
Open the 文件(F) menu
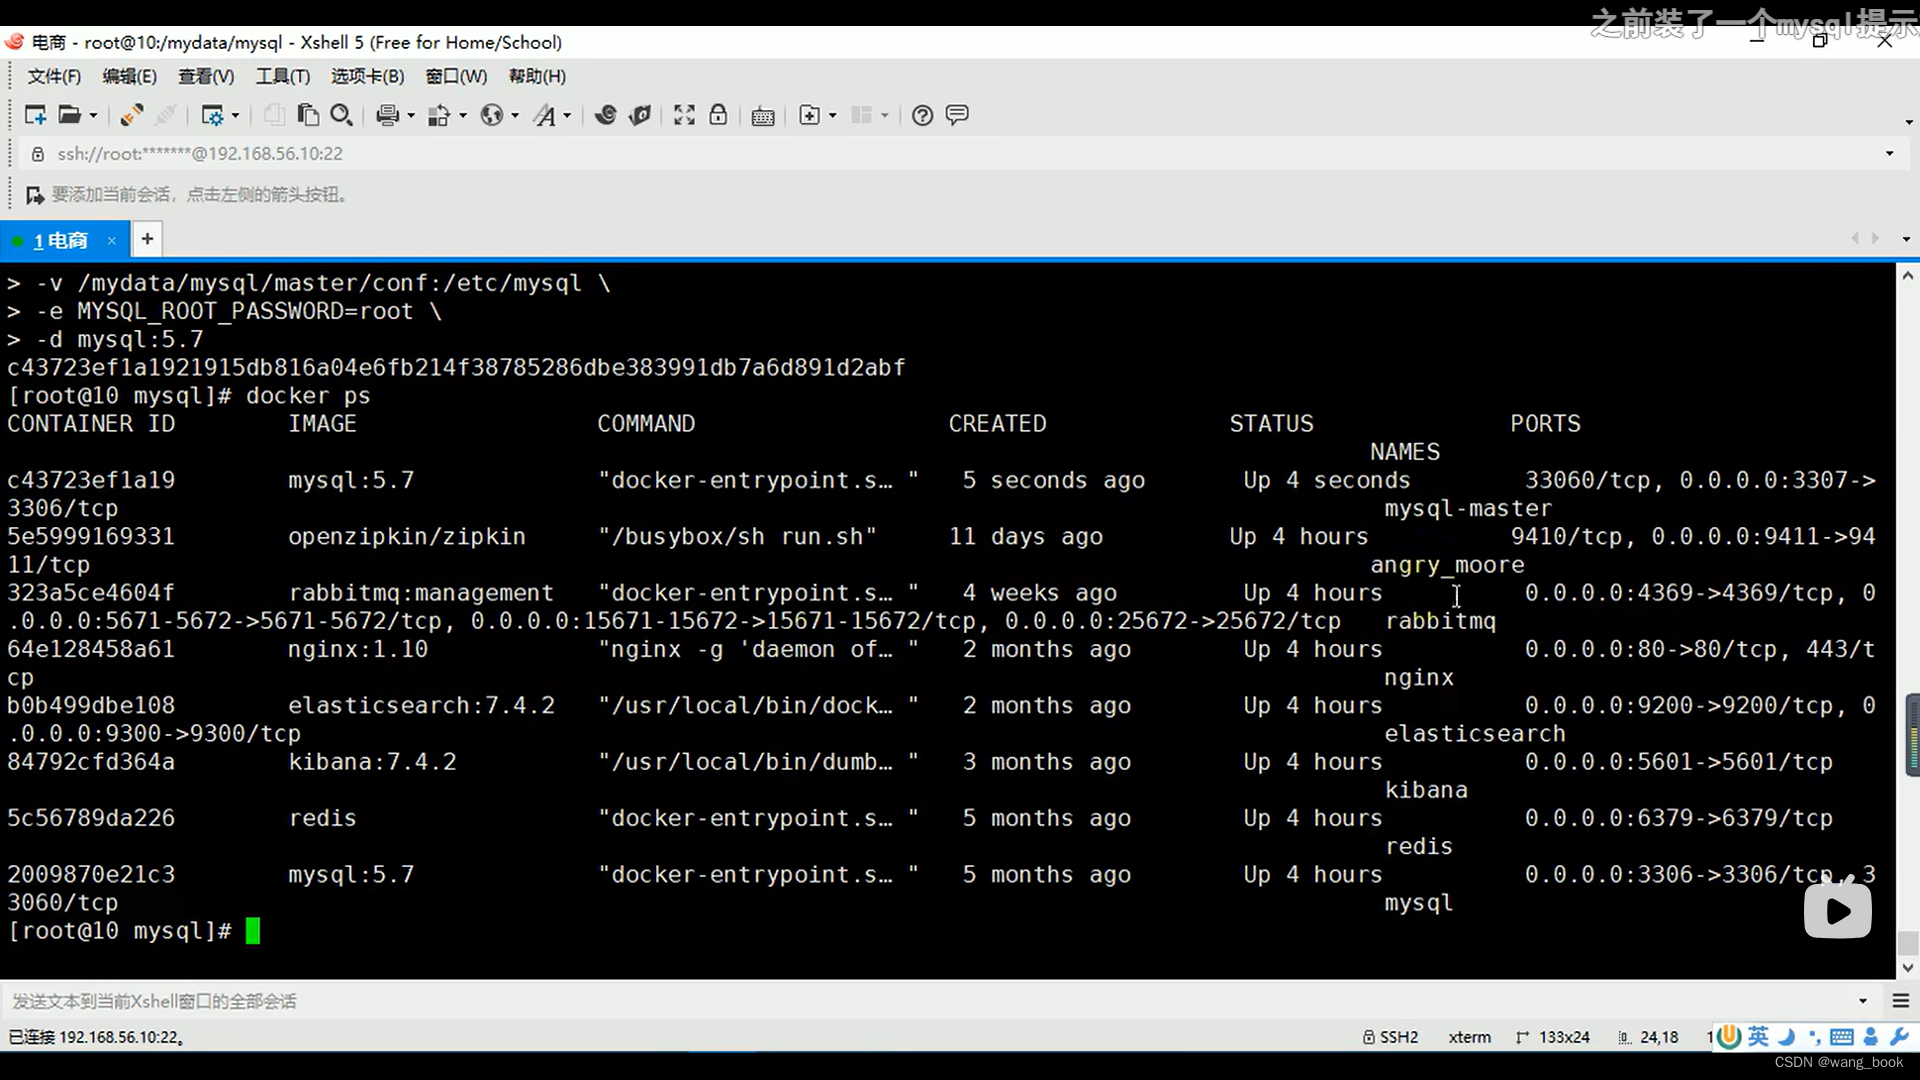click(x=54, y=77)
